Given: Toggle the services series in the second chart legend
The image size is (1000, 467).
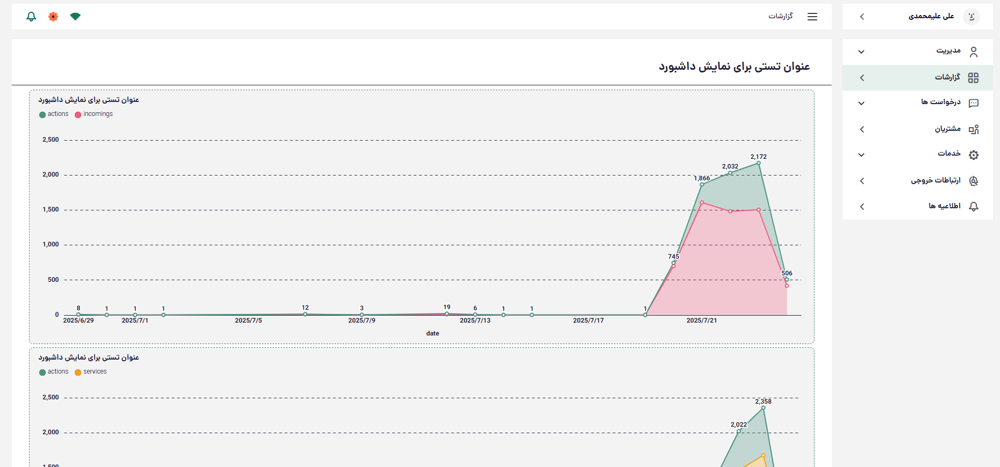Looking at the screenshot, I should 94,372.
